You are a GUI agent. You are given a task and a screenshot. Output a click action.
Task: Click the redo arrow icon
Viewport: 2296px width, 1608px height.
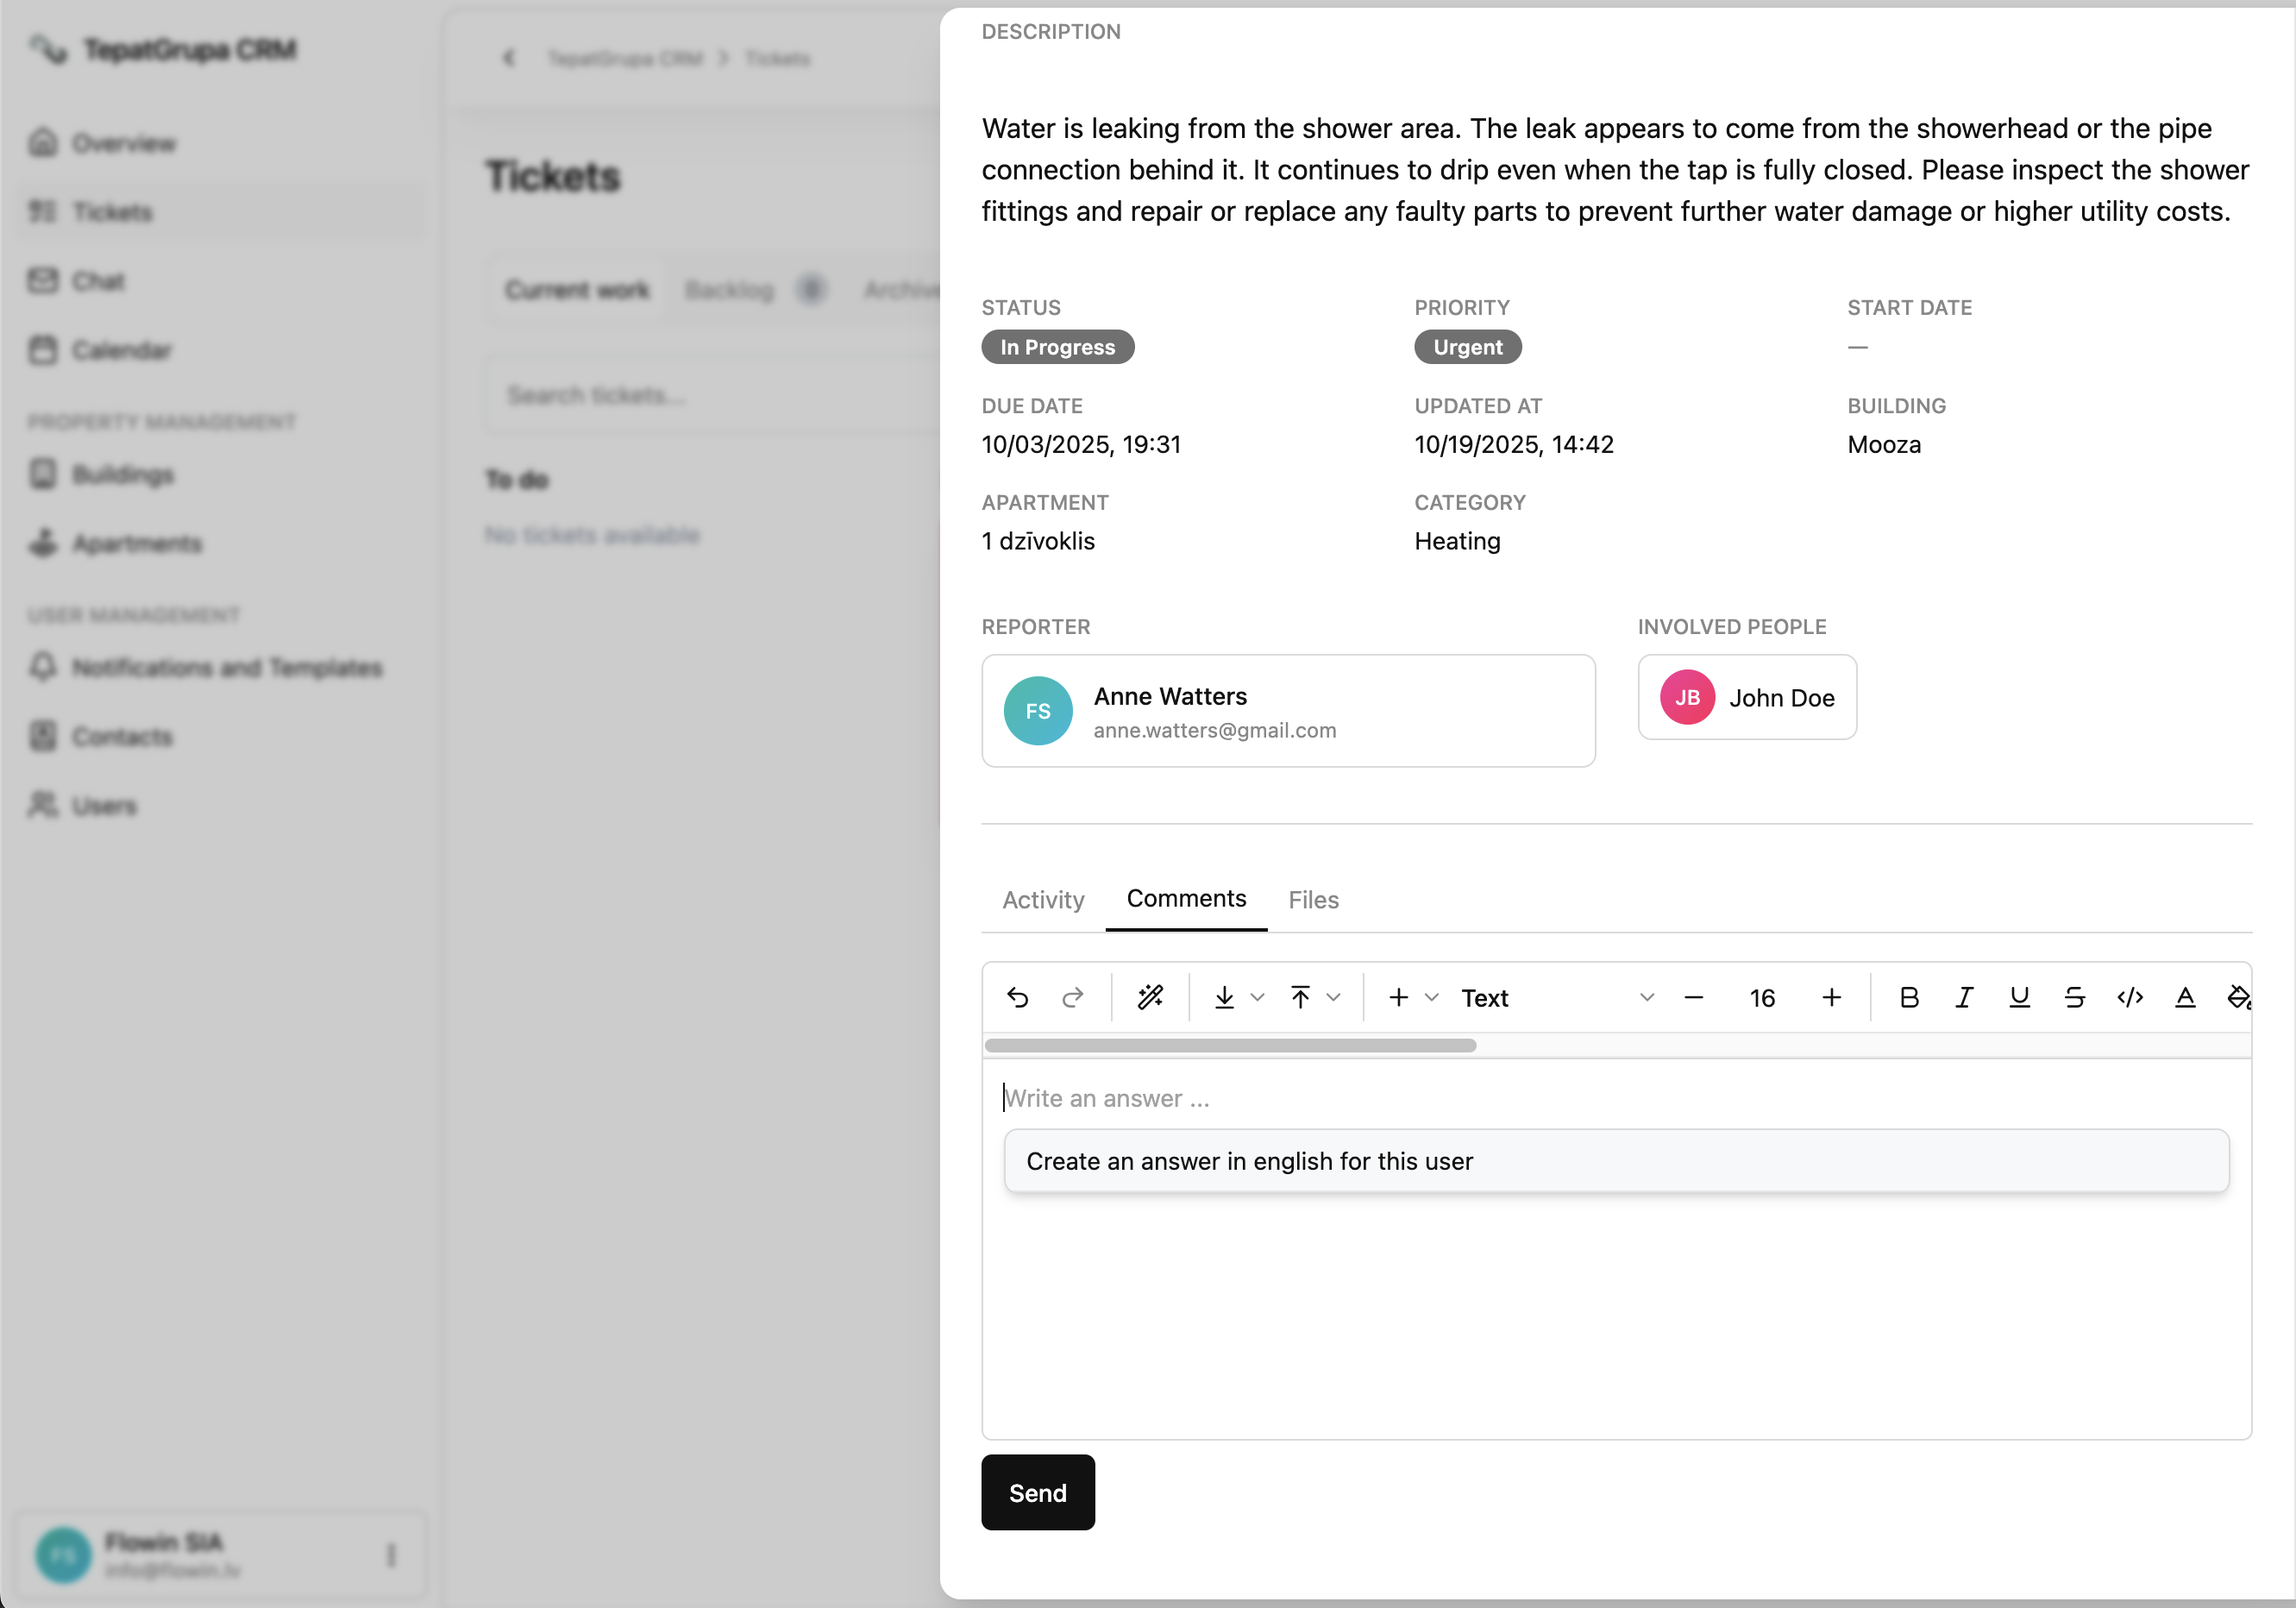click(1072, 997)
